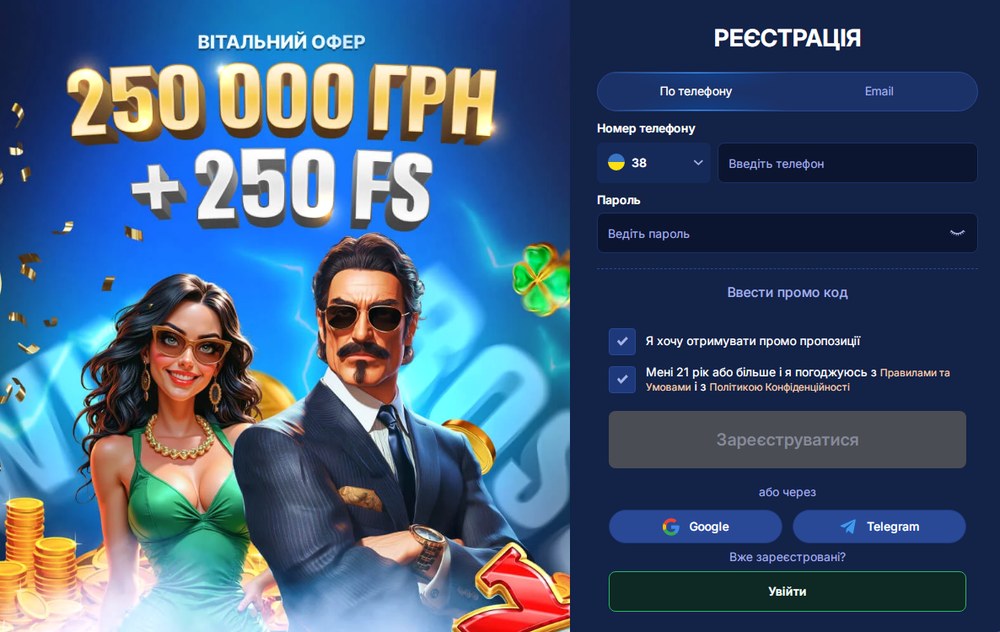Focus the password input field
1000x632 pixels.
click(x=787, y=233)
